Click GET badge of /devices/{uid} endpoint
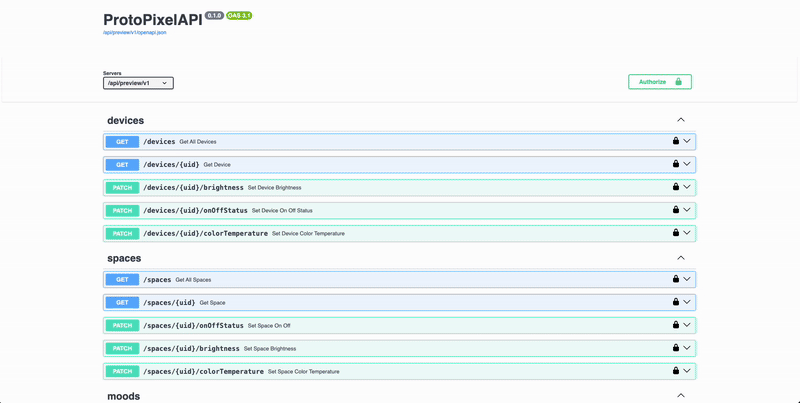This screenshot has height=403, width=800. click(x=122, y=165)
